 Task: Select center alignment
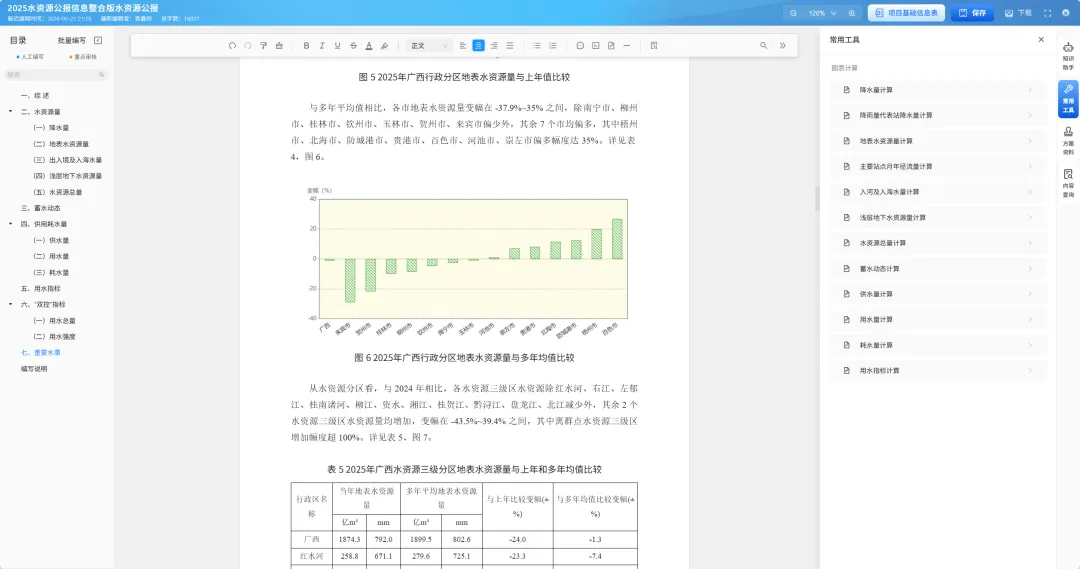point(478,45)
